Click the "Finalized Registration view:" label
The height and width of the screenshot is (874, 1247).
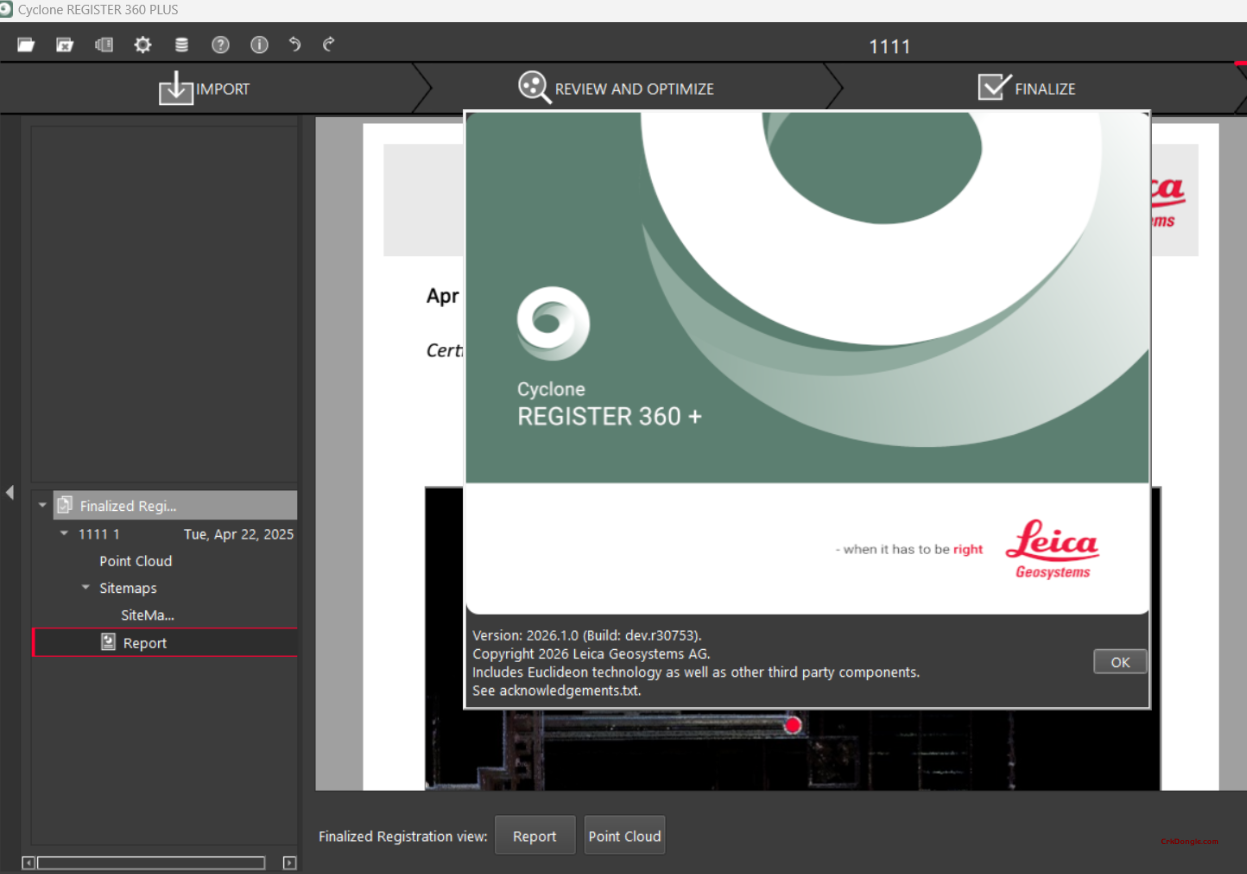pyautogui.click(x=403, y=836)
